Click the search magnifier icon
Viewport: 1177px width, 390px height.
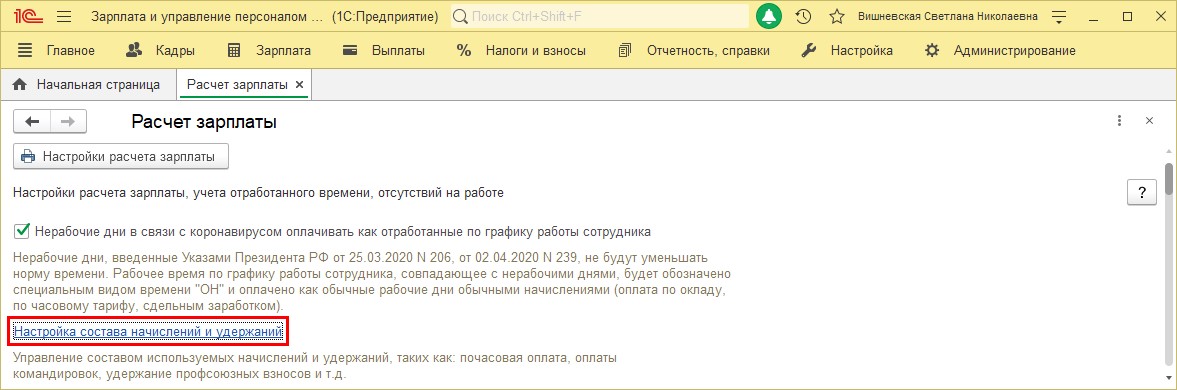pos(461,16)
